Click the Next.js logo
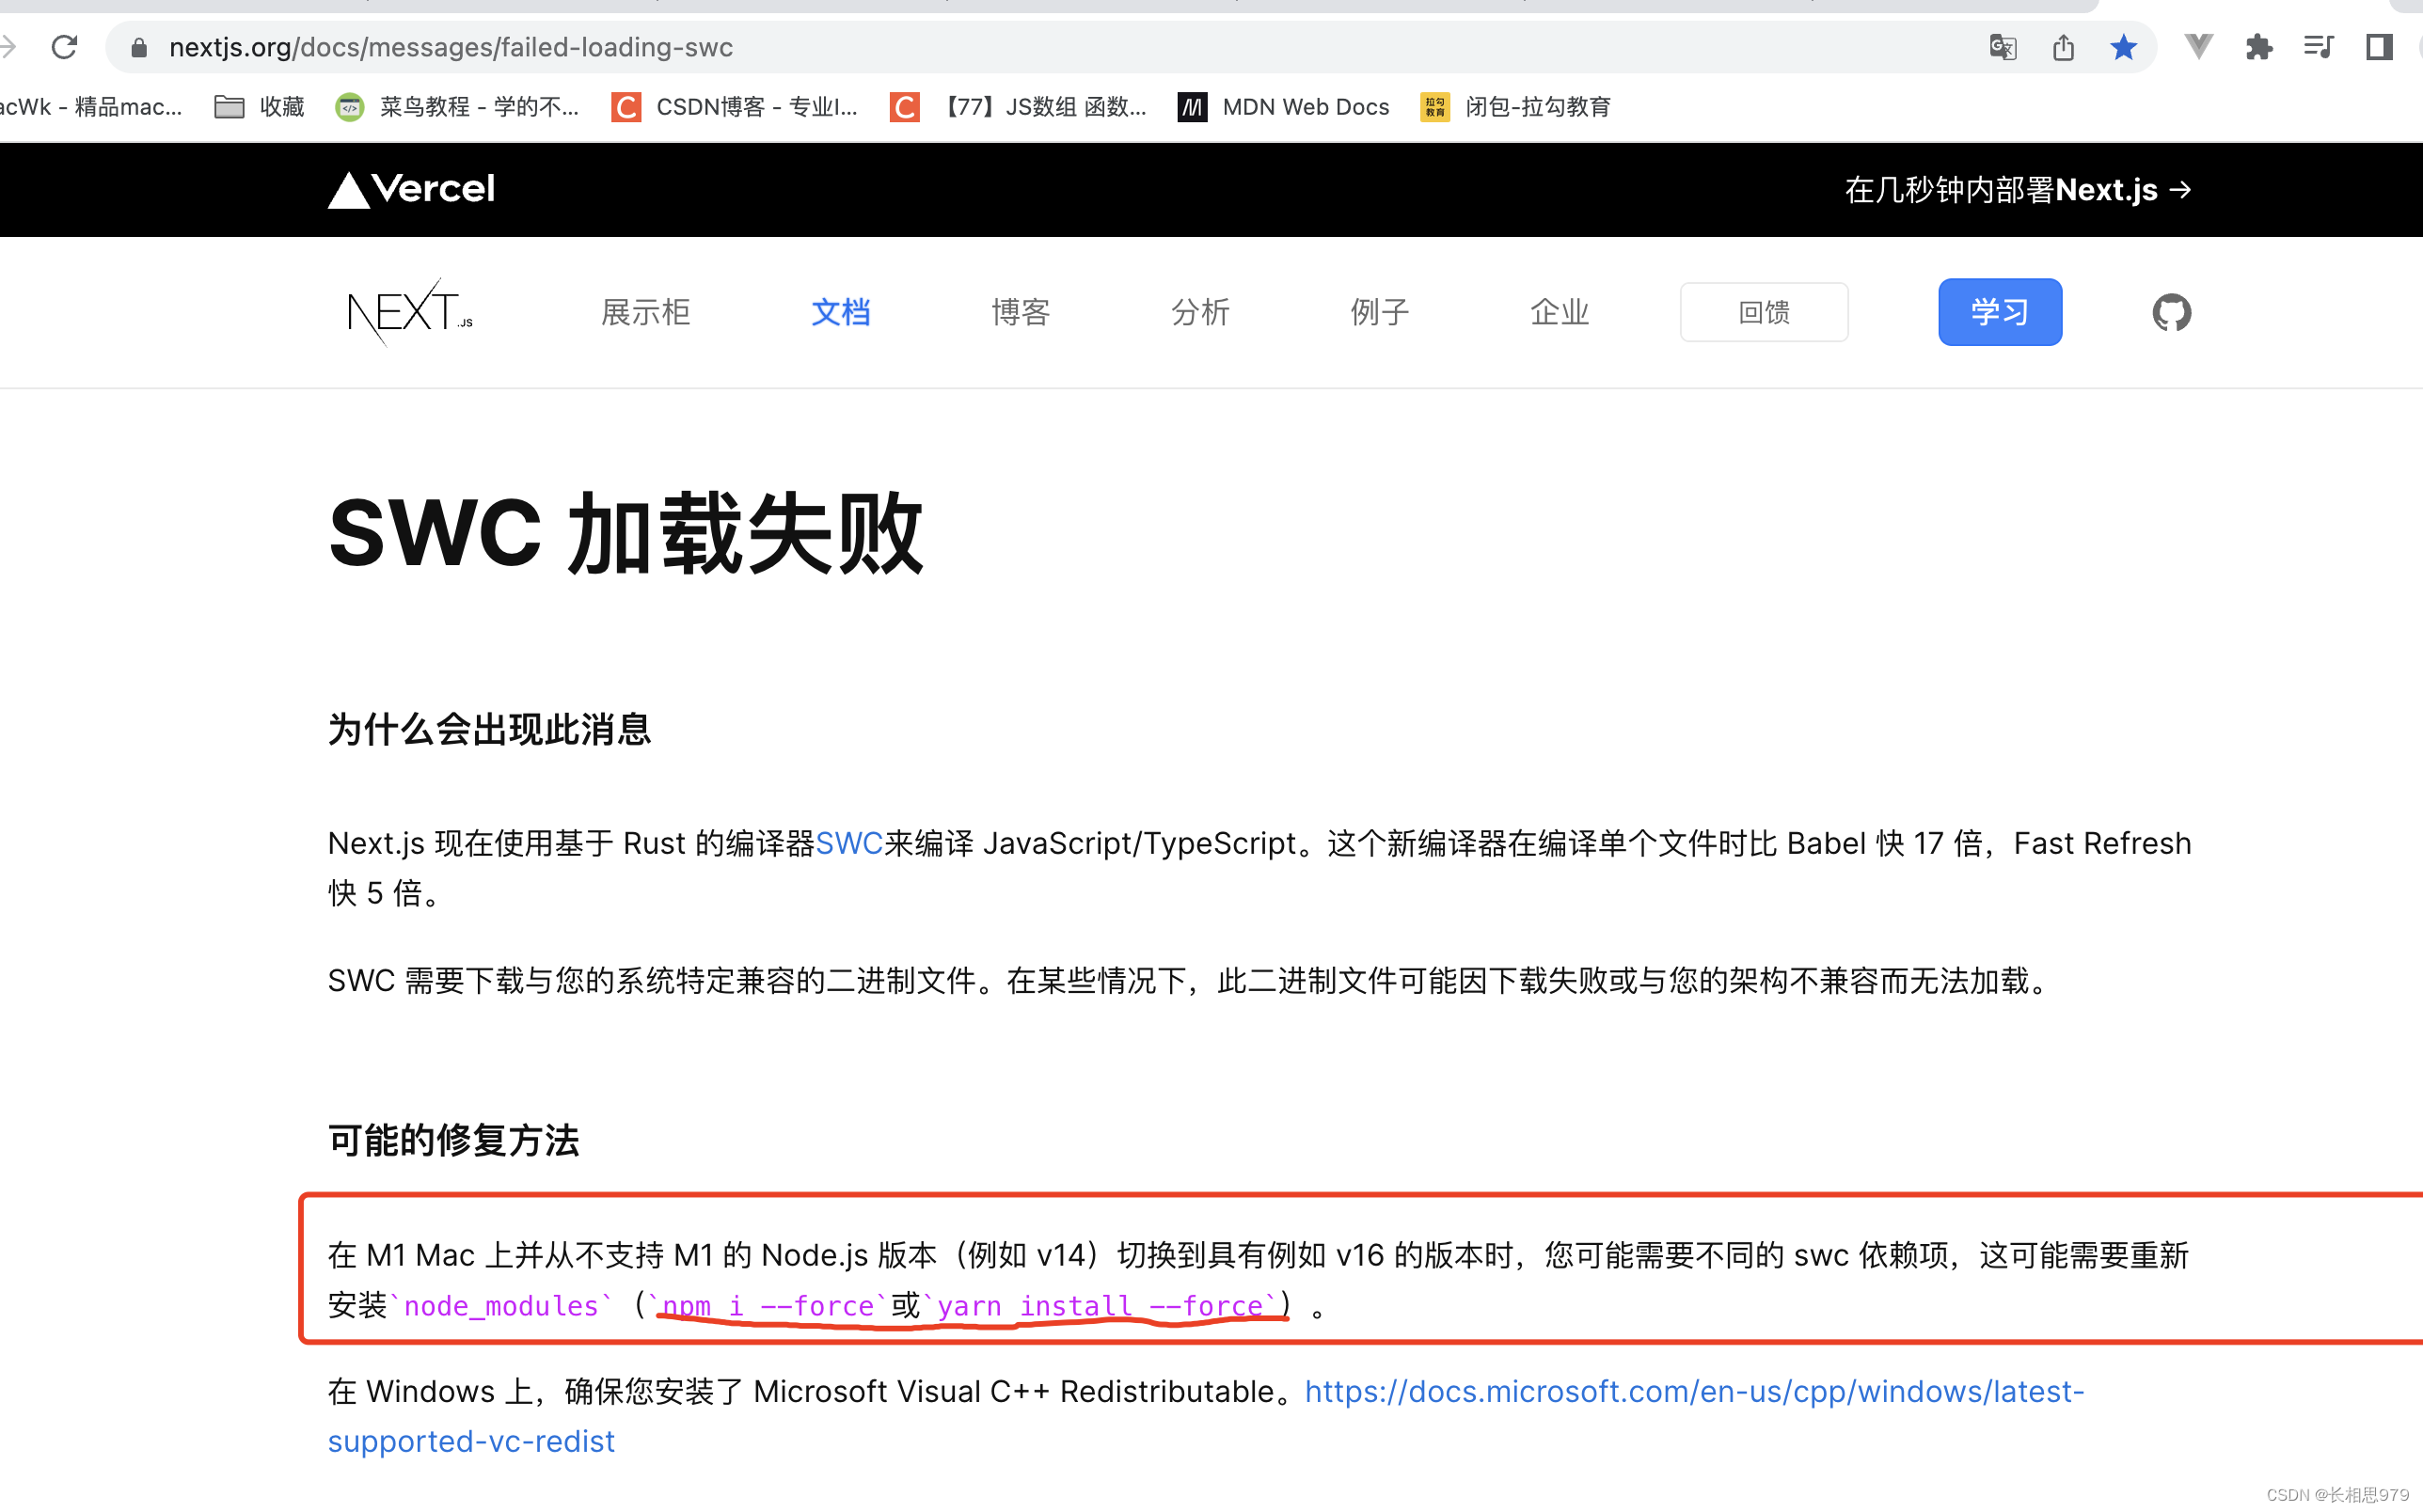This screenshot has height=1512, width=2423. pos(410,312)
